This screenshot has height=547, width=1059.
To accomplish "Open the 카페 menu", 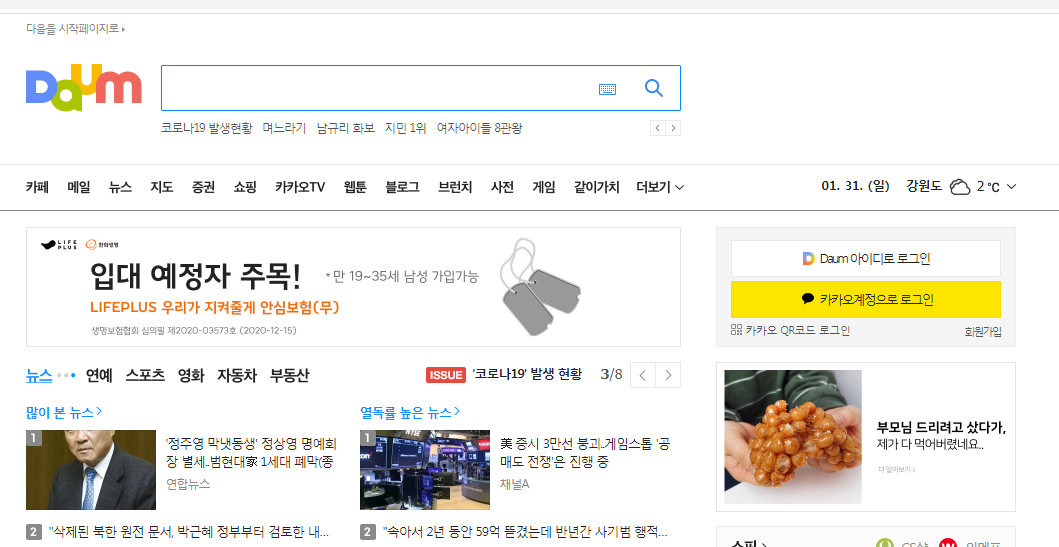I will pyautogui.click(x=37, y=187).
